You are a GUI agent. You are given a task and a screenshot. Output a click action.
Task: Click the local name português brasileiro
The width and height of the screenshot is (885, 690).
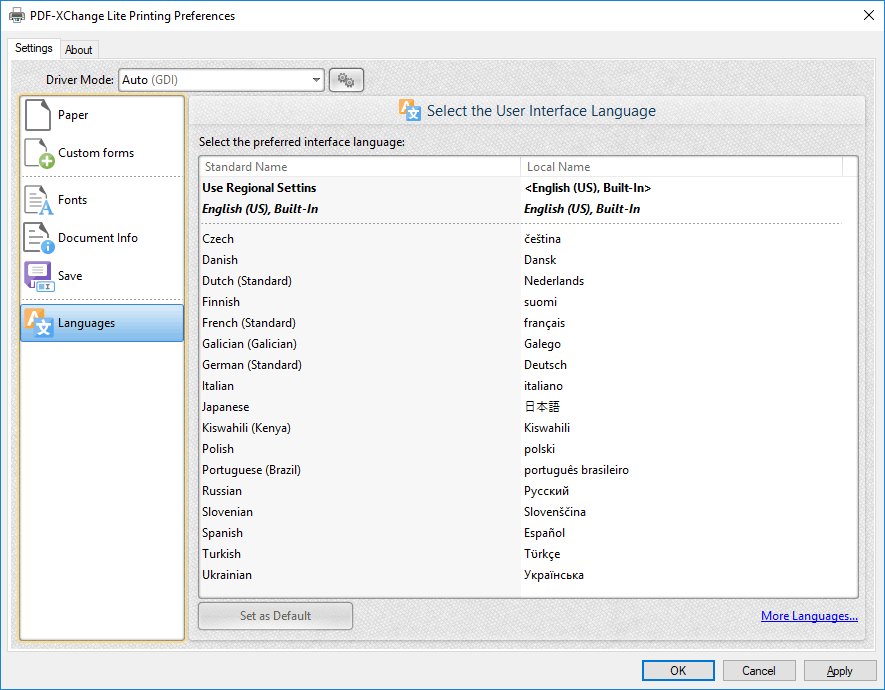click(576, 470)
